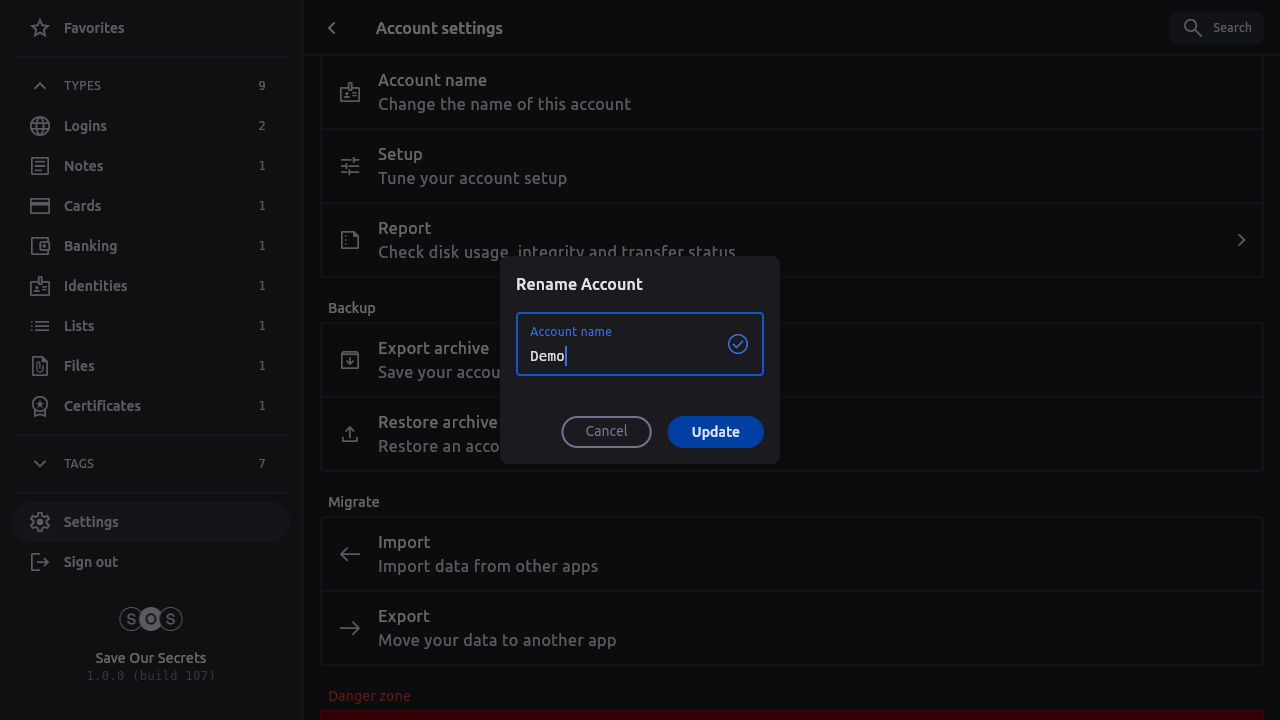The height and width of the screenshot is (720, 1280).
Task: Click the Search box
Action: [x=1217, y=28]
